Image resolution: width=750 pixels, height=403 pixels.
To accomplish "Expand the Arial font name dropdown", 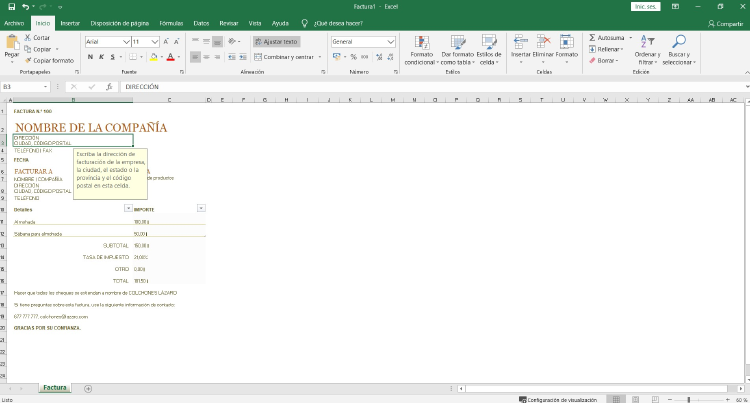I will point(127,42).
